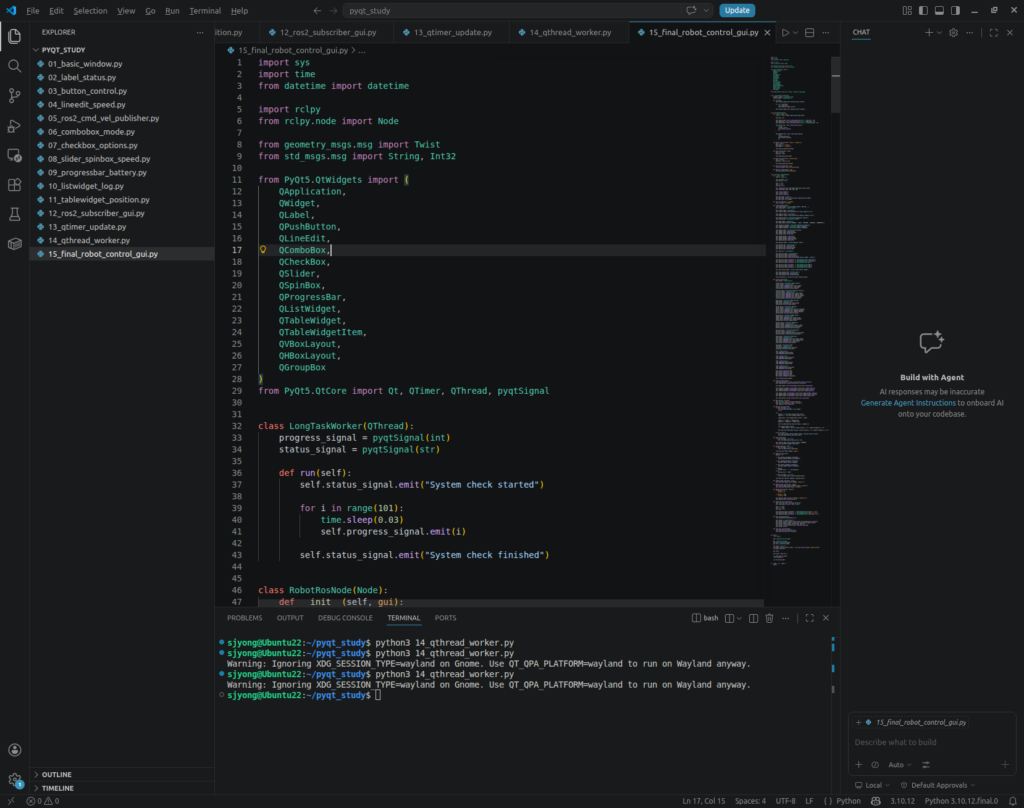Screen dimensions: 1024x808
Task: Open the Terminal menu
Action: coord(205,10)
